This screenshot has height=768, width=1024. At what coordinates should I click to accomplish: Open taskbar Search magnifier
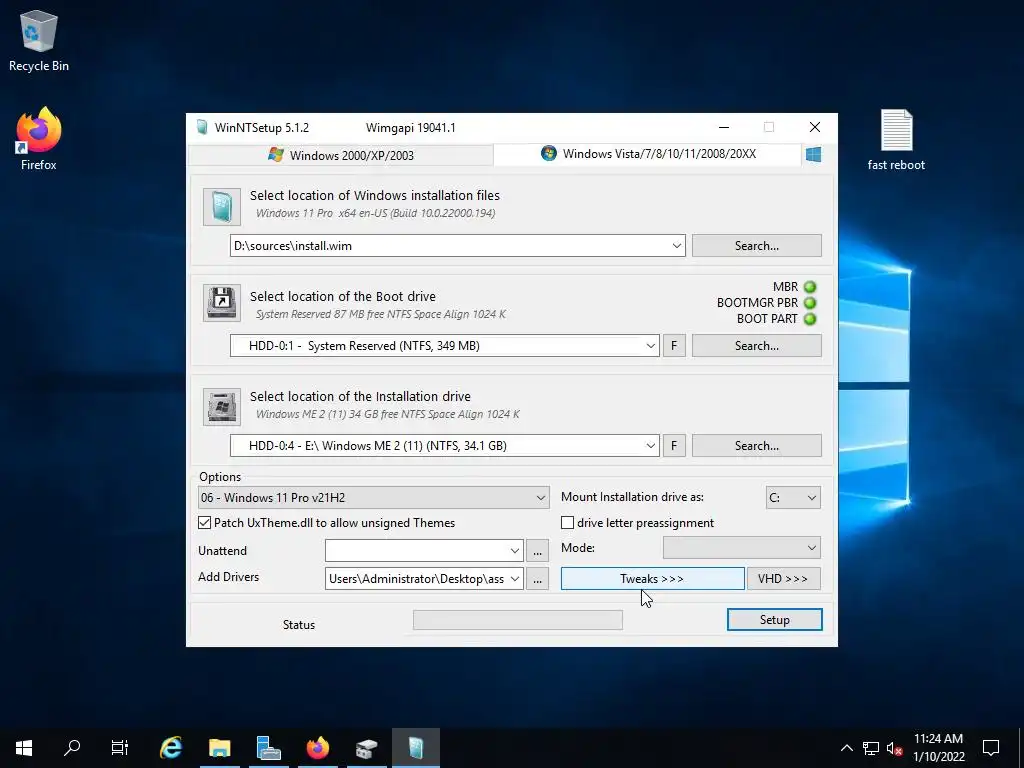point(72,748)
